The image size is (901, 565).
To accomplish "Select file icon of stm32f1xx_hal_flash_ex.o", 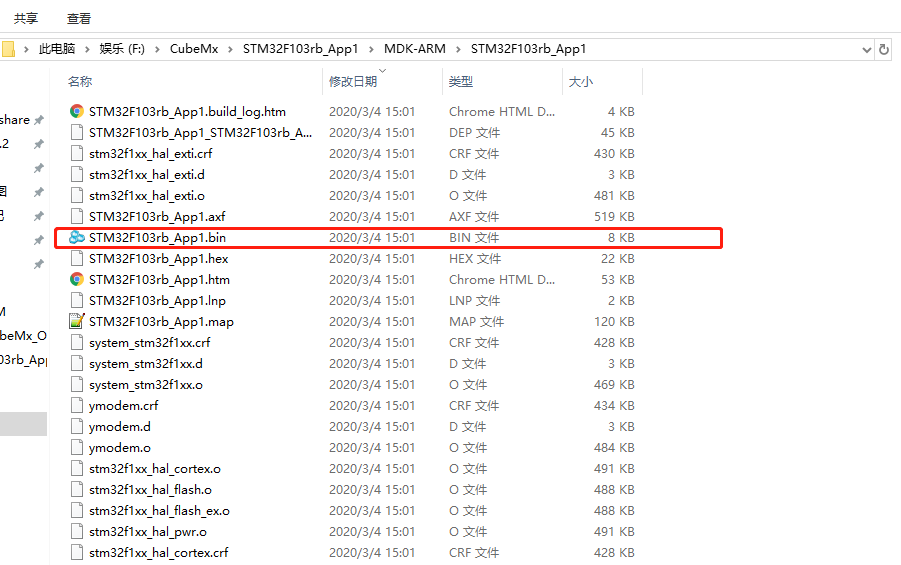I will (76, 510).
